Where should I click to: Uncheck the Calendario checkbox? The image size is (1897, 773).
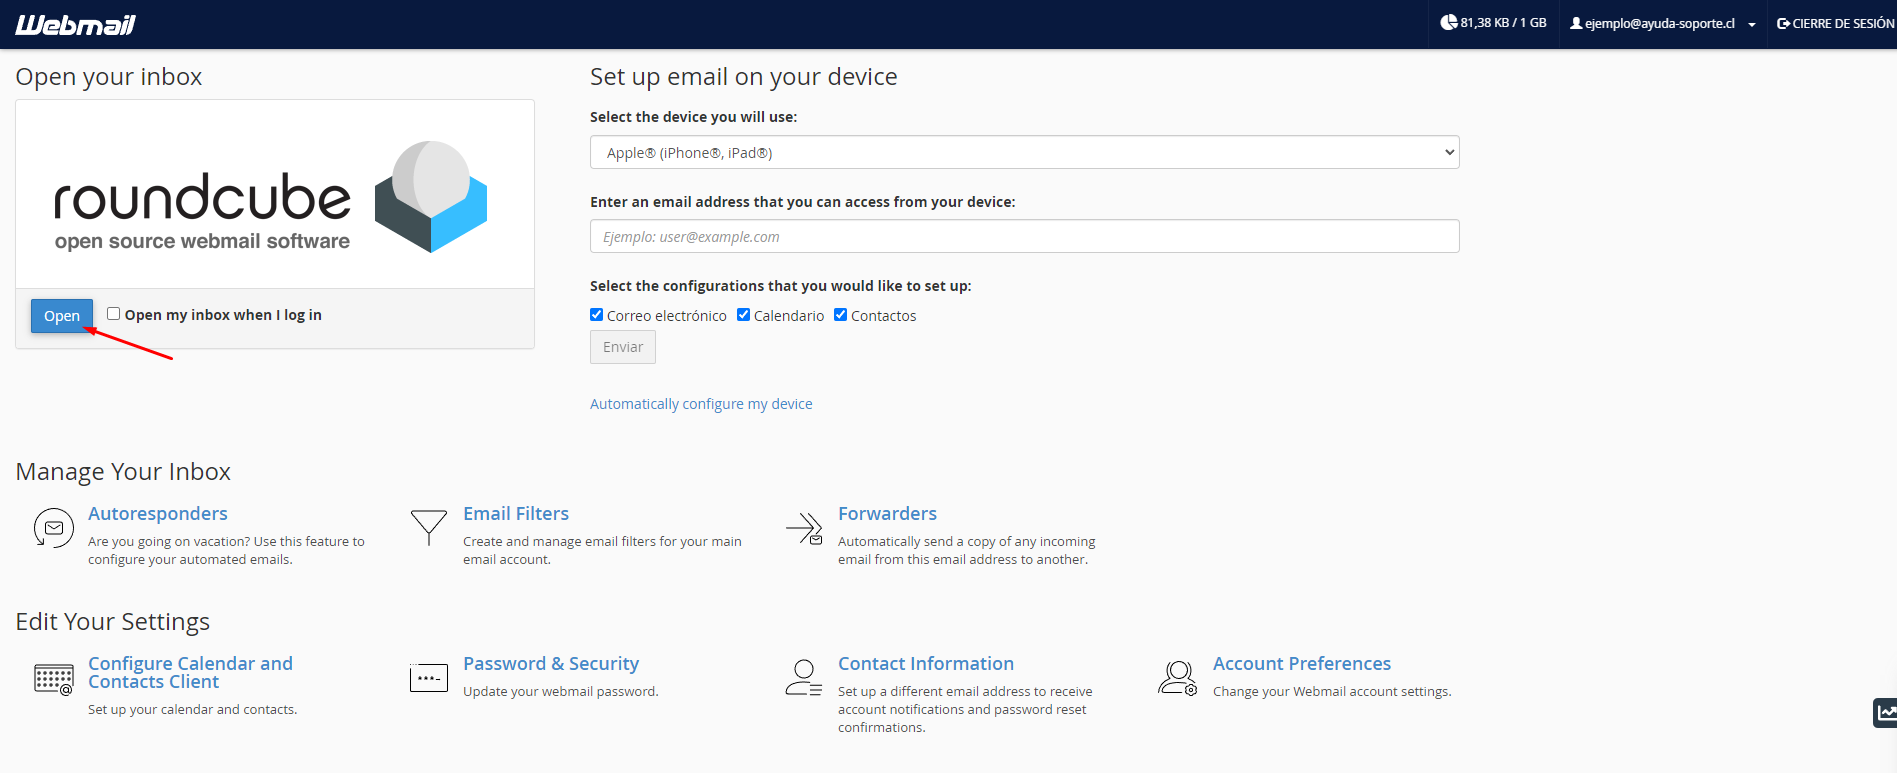tap(744, 315)
